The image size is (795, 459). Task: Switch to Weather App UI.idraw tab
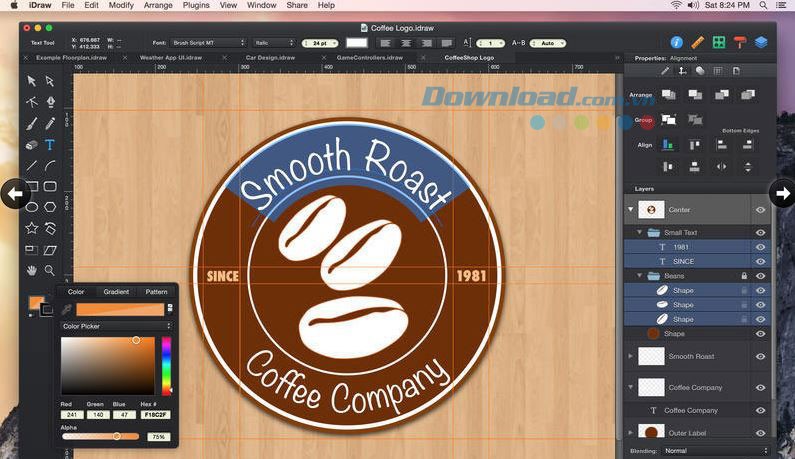(171, 58)
